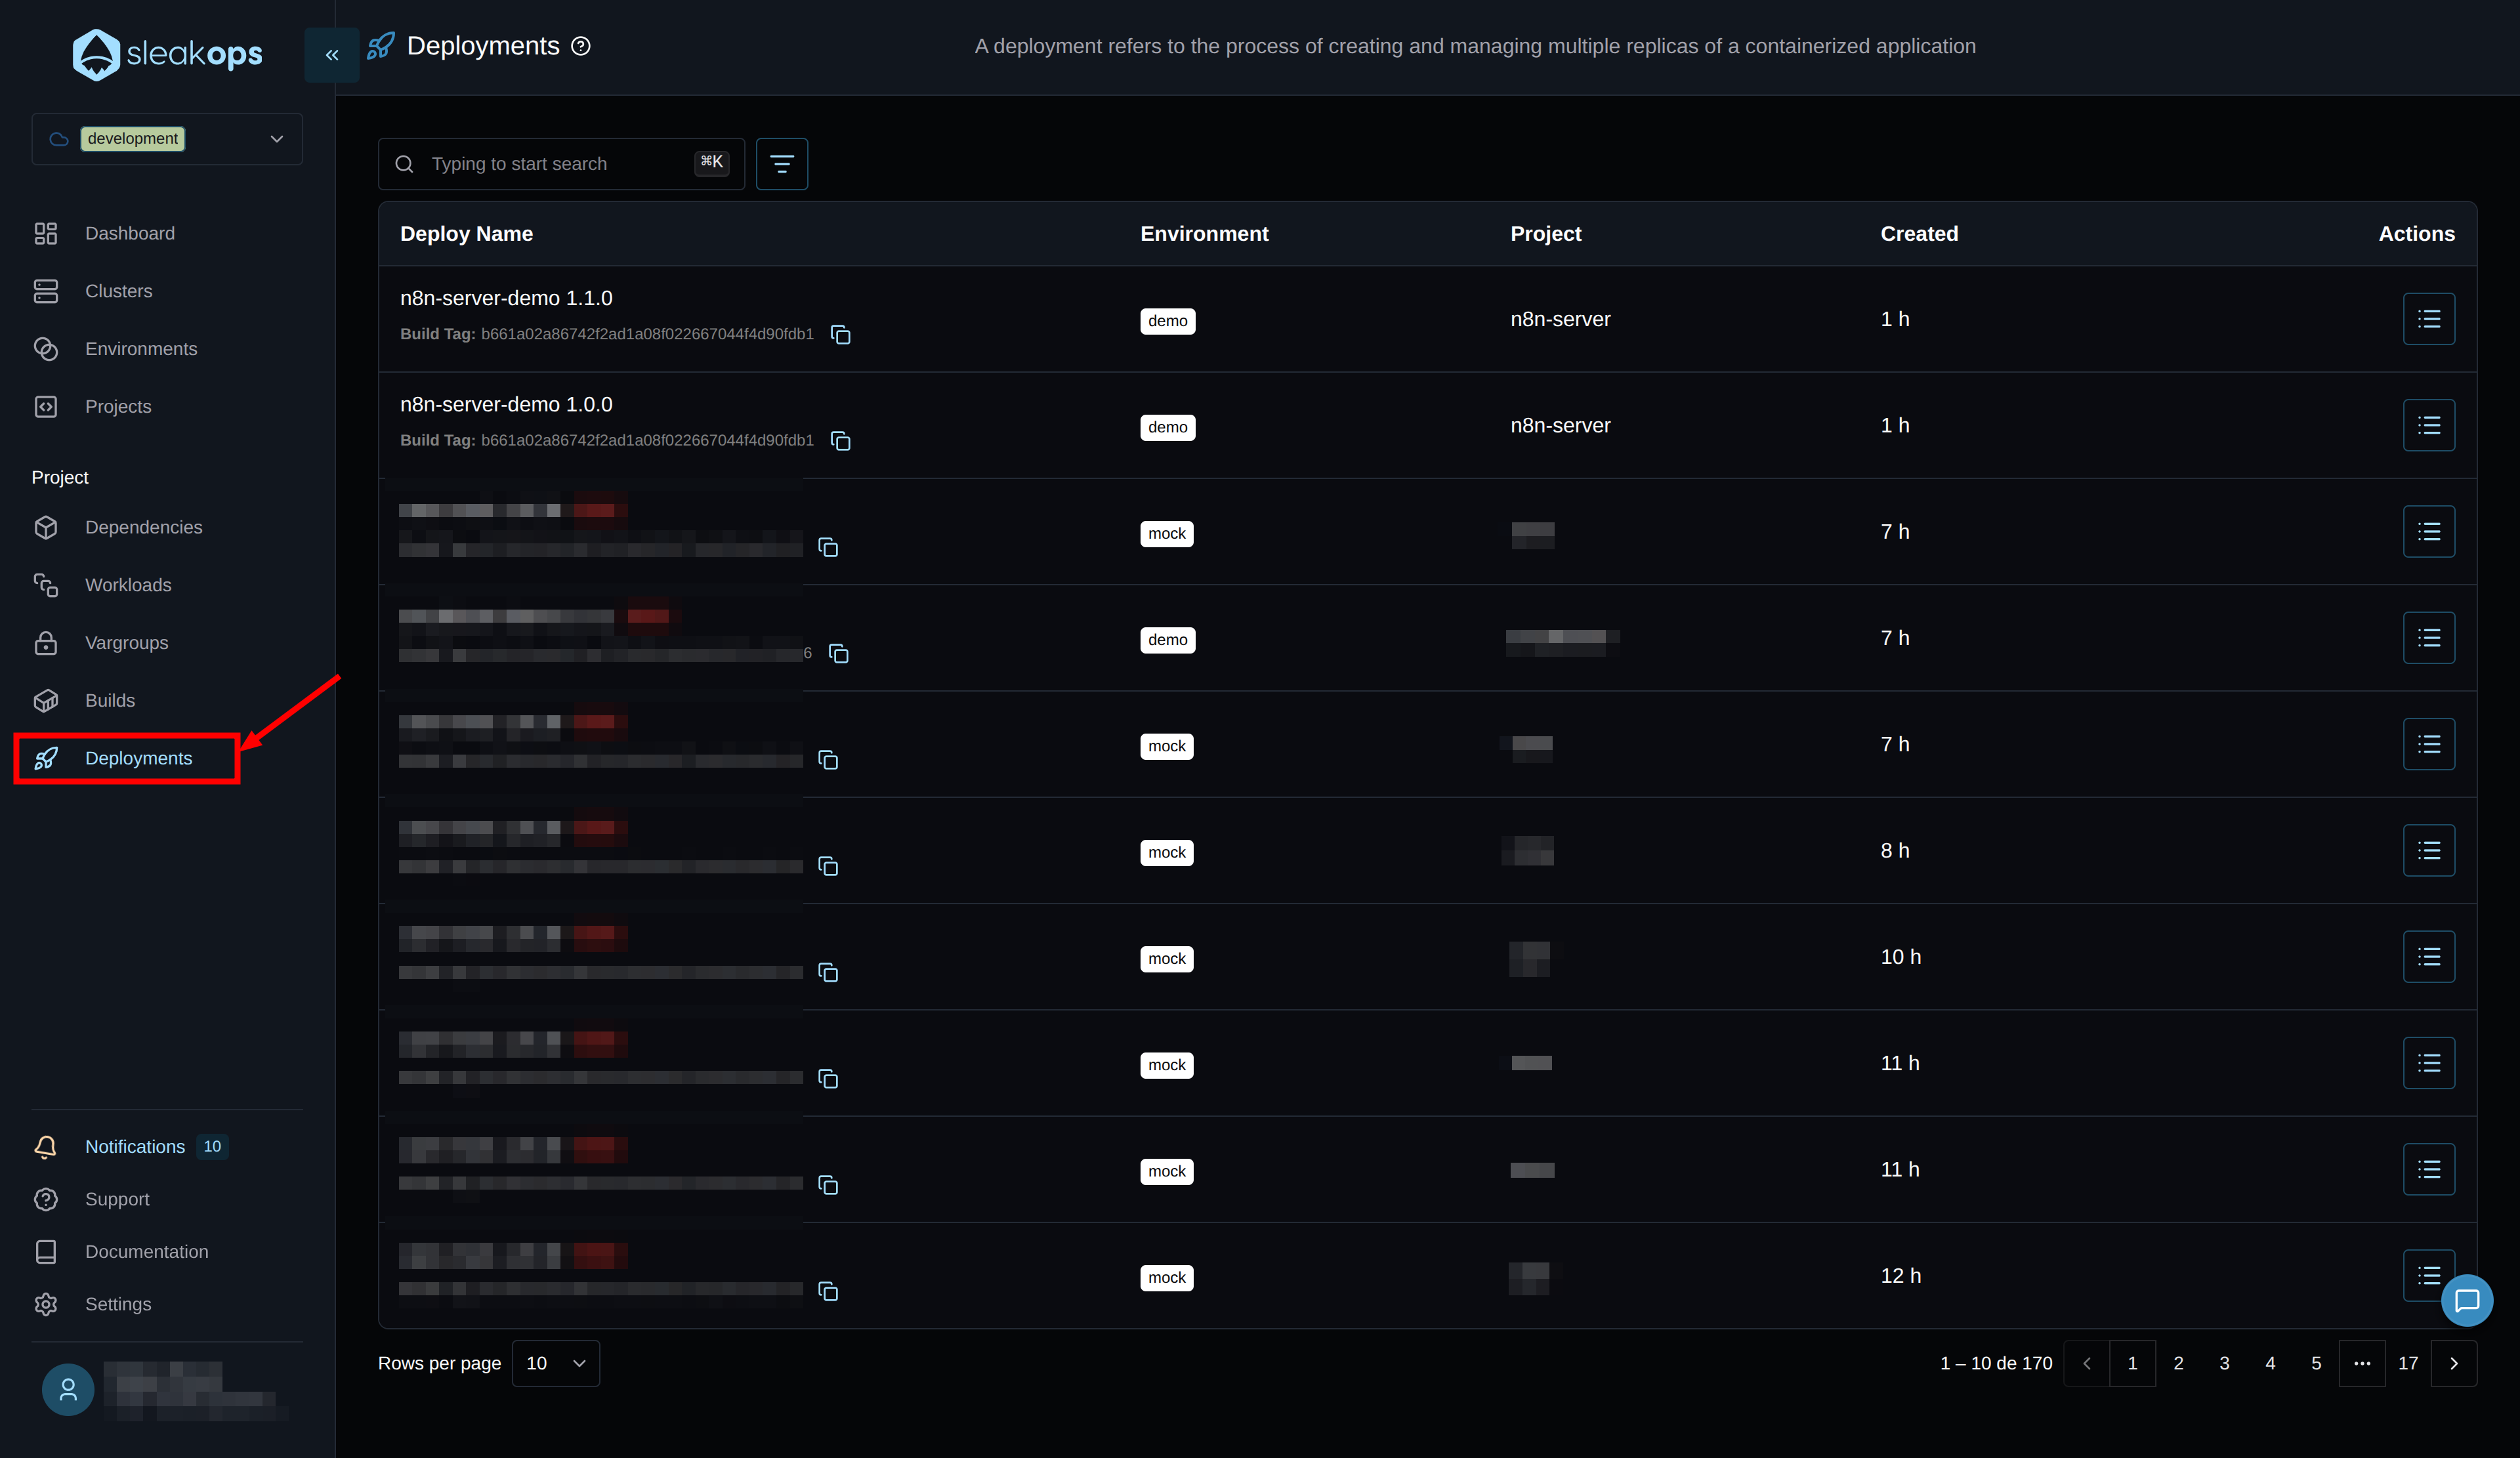This screenshot has width=2520, height=1458.
Task: Open actions menu for n8n-server-demo 1.1.0
Action: 2429,318
